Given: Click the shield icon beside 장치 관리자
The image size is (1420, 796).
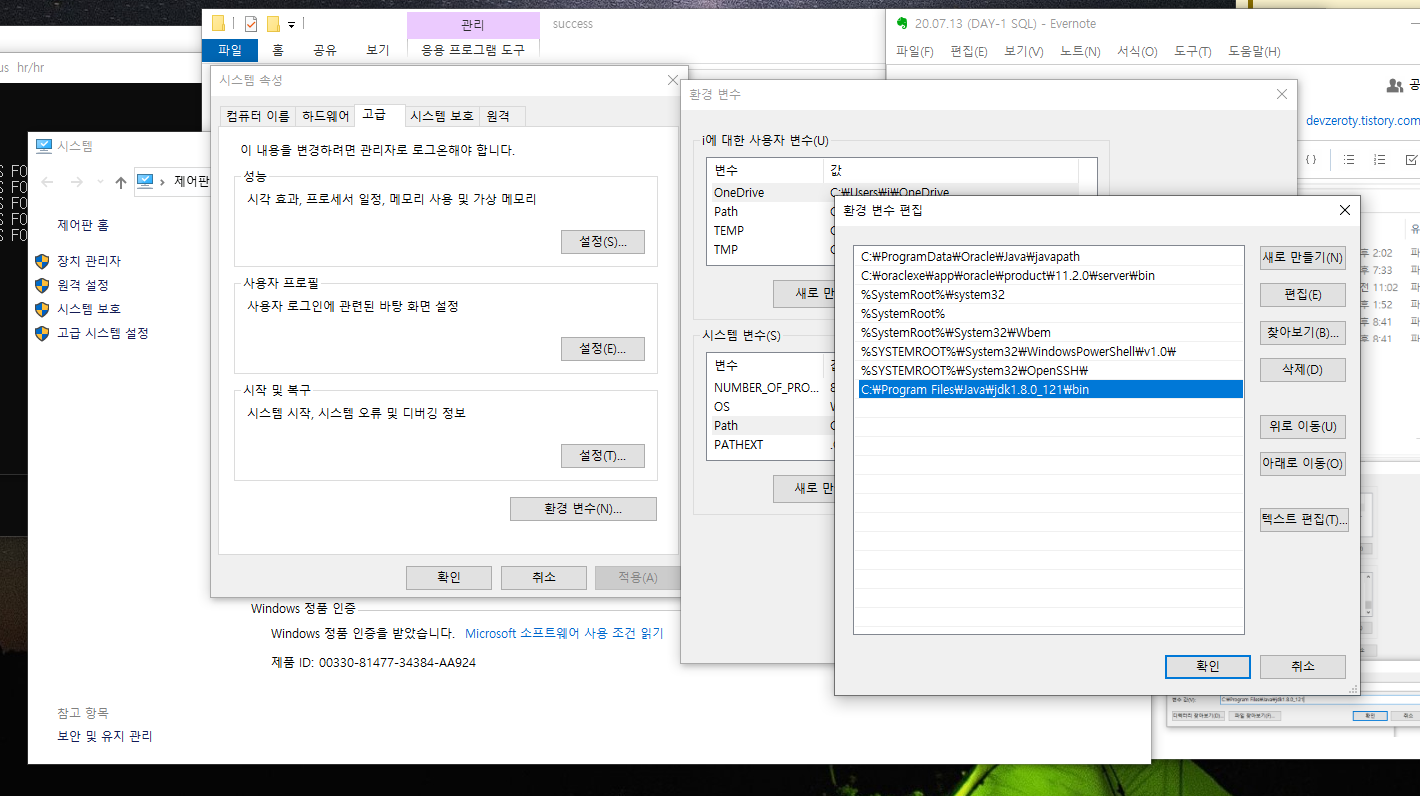Looking at the screenshot, I should 42,261.
